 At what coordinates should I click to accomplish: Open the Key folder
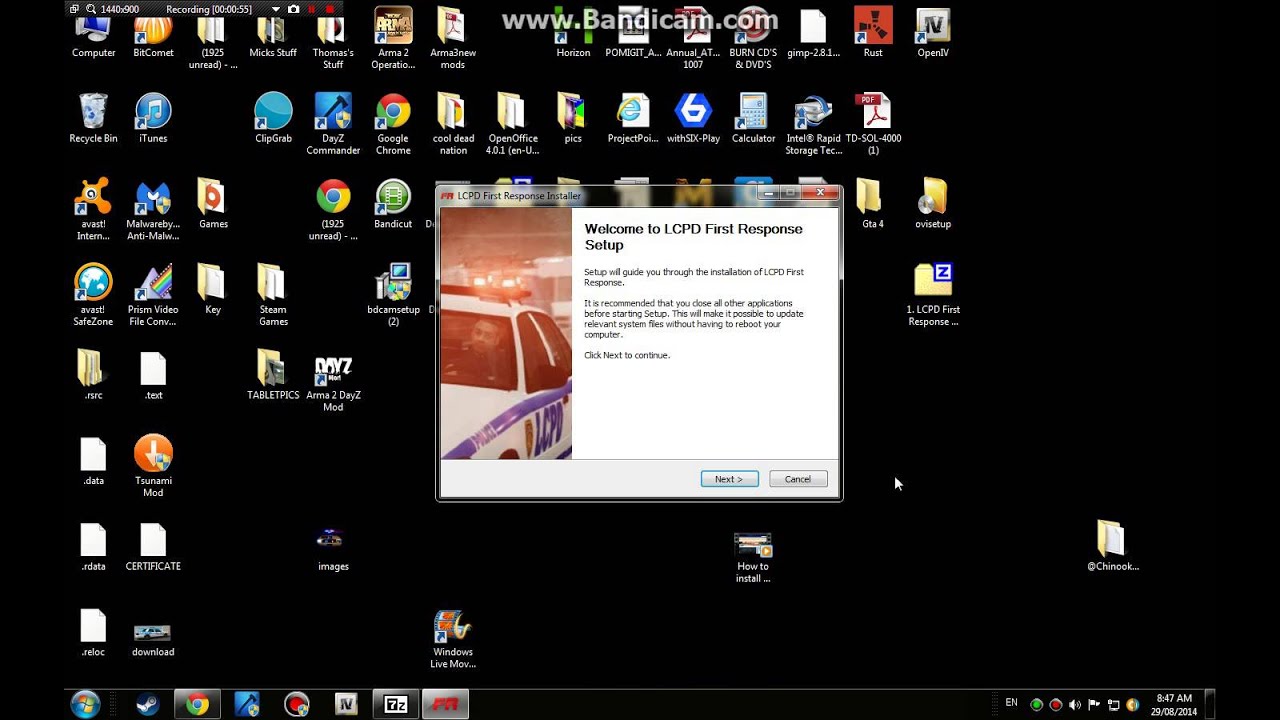coord(213,289)
